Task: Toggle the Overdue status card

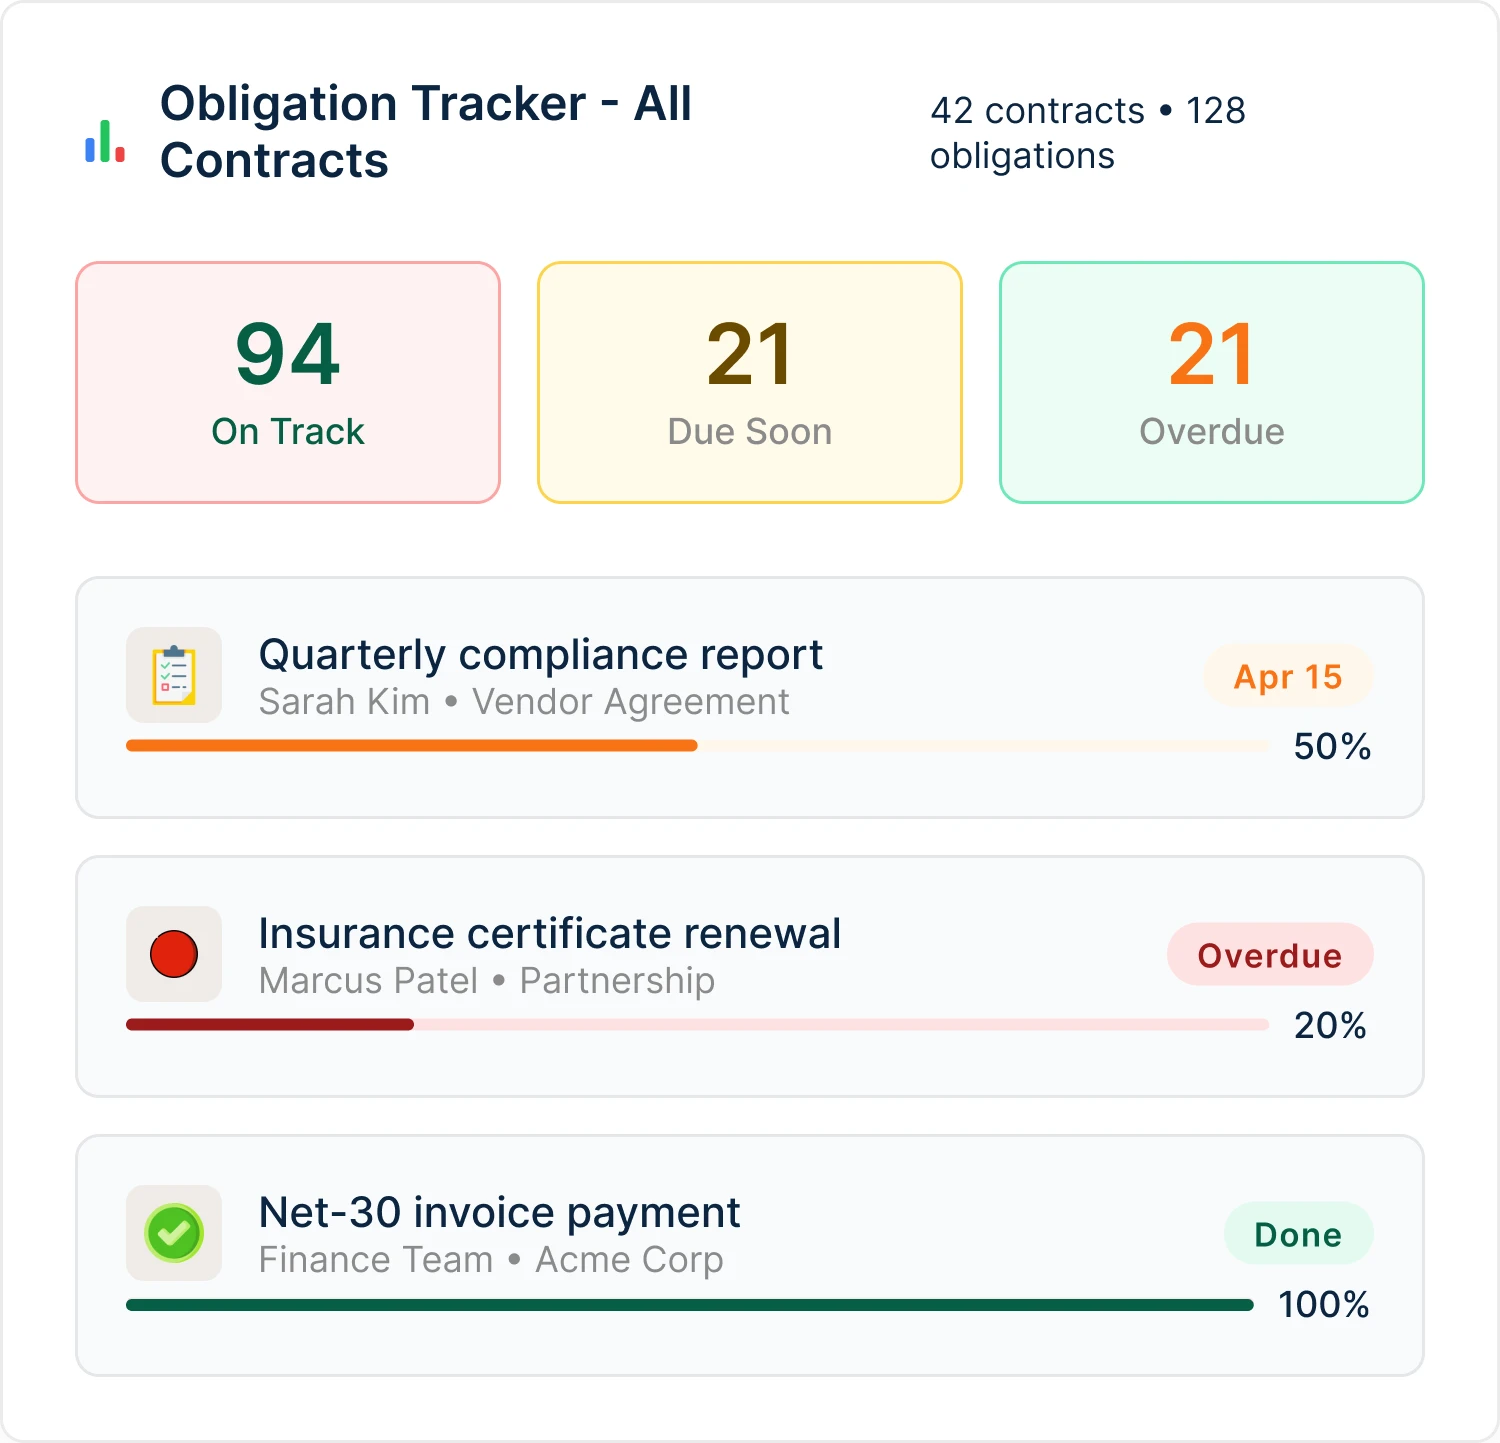Action: [1210, 382]
